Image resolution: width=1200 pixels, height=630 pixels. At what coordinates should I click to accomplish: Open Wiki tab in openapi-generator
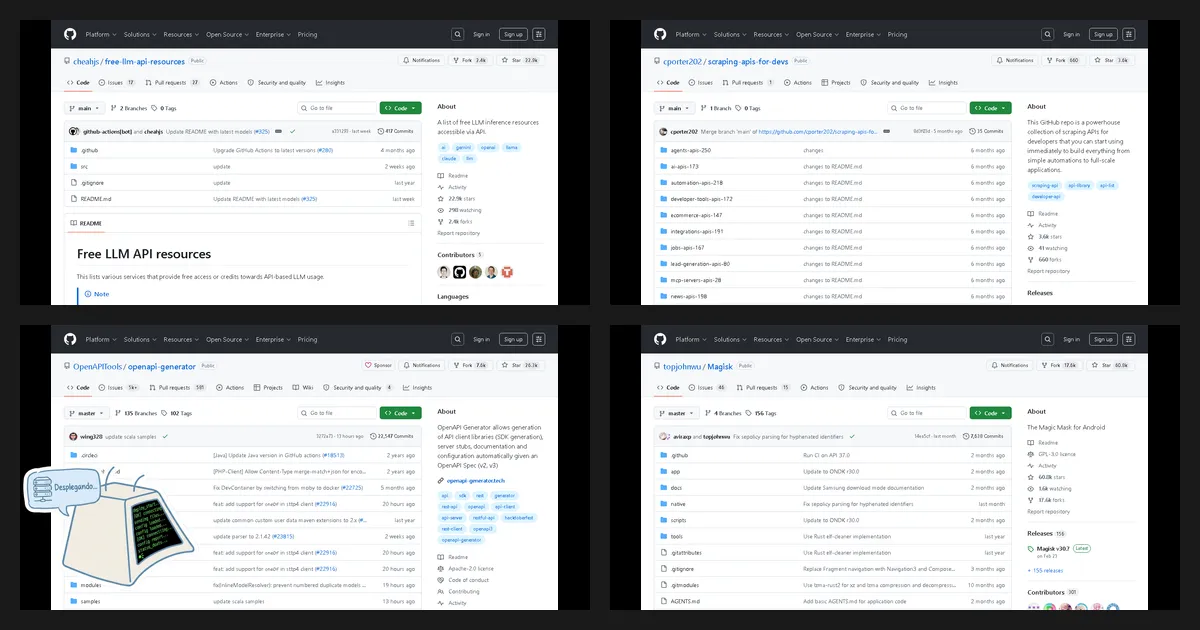coord(304,388)
